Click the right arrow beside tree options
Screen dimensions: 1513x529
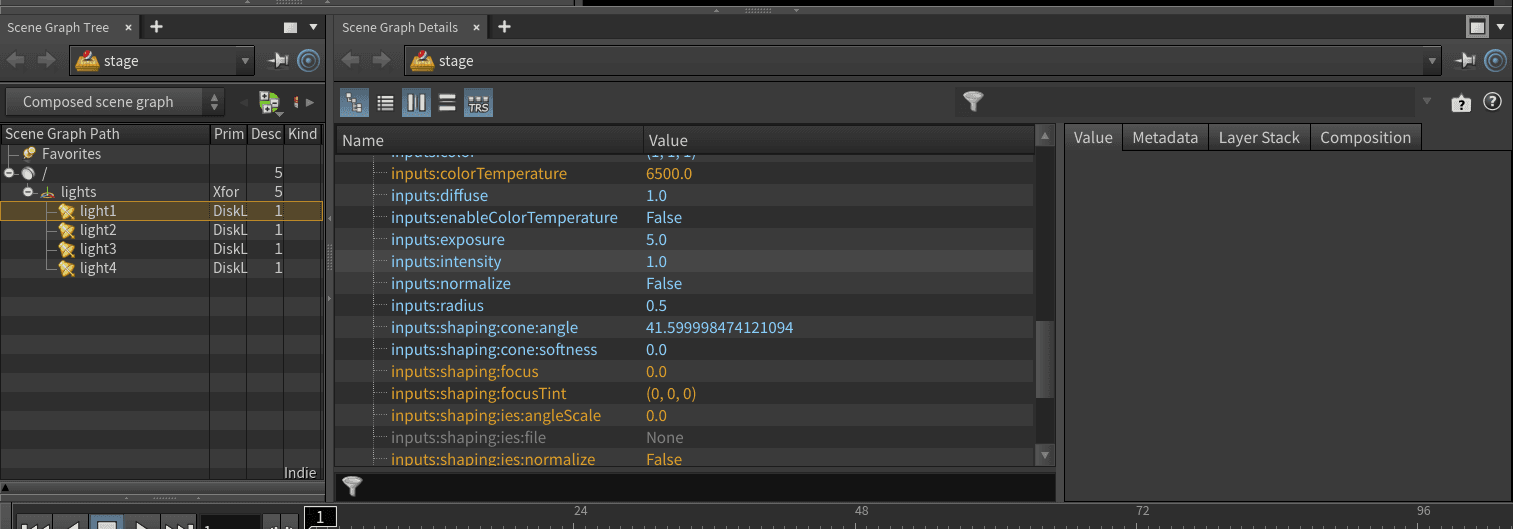(310, 102)
